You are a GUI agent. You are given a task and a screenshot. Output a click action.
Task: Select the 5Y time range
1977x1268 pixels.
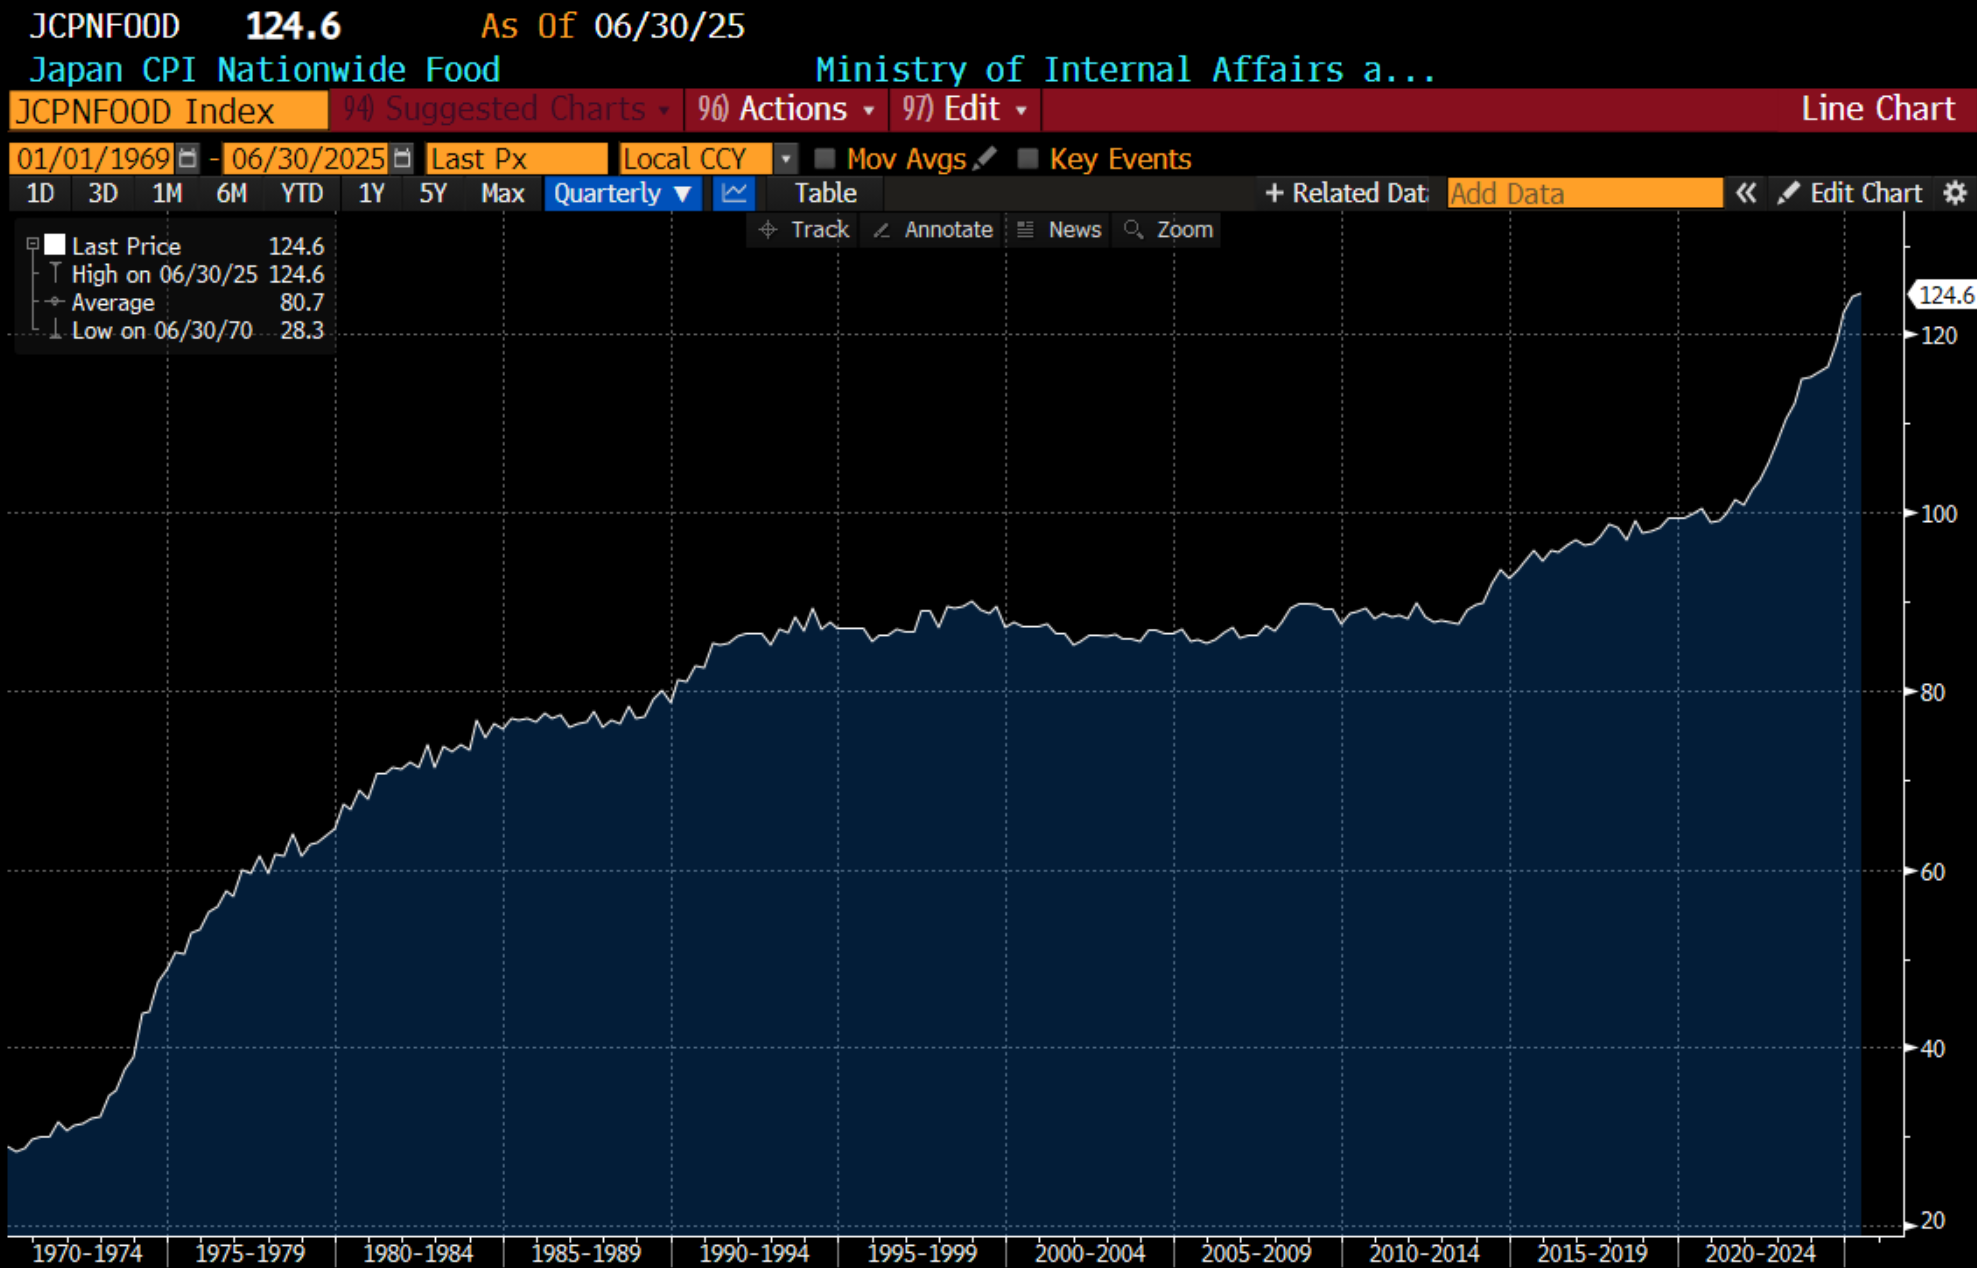pyautogui.click(x=432, y=193)
